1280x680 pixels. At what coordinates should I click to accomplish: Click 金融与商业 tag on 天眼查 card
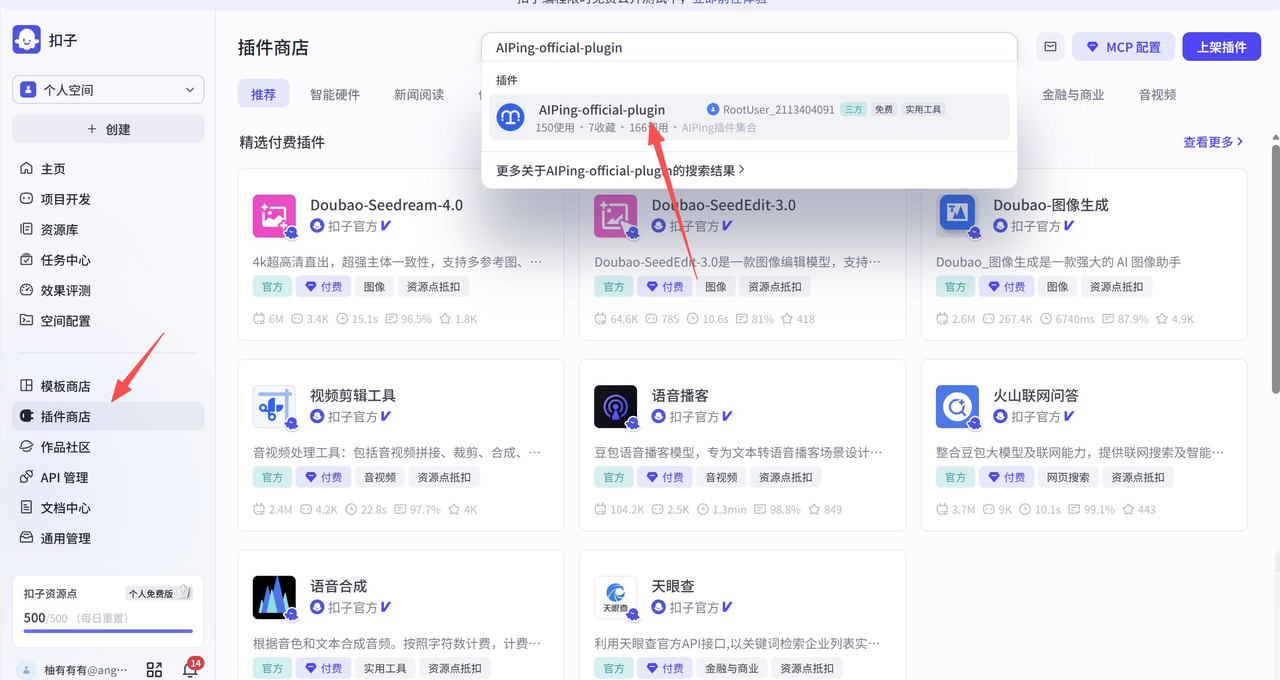732,668
